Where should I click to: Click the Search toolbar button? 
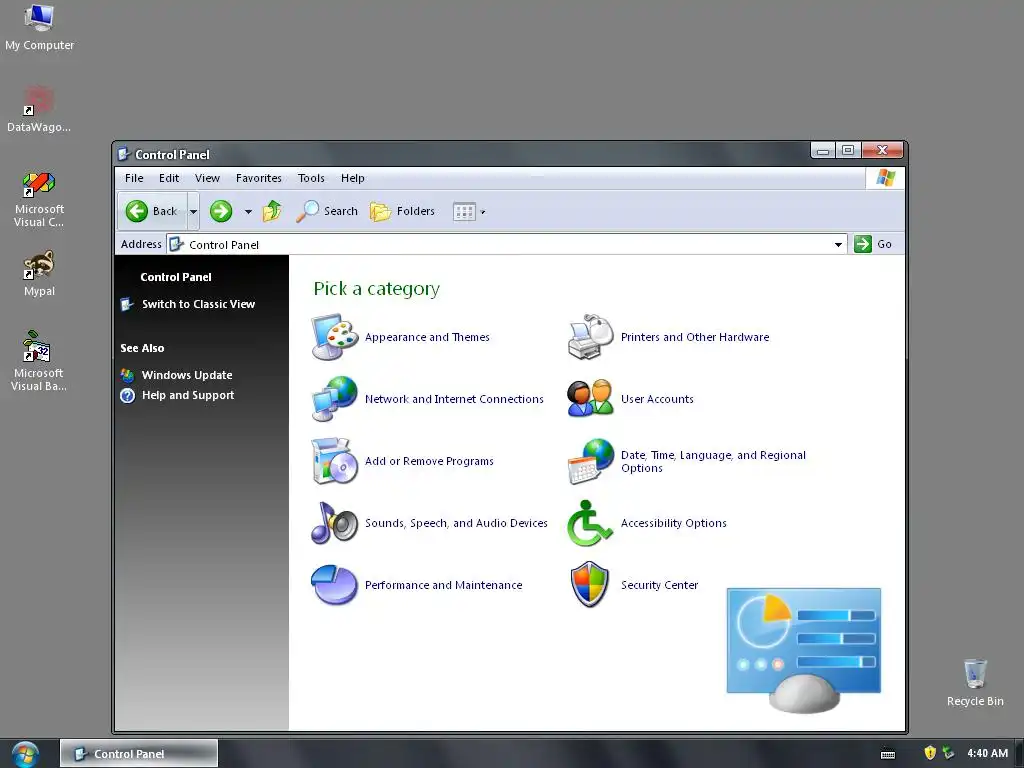[x=327, y=211]
